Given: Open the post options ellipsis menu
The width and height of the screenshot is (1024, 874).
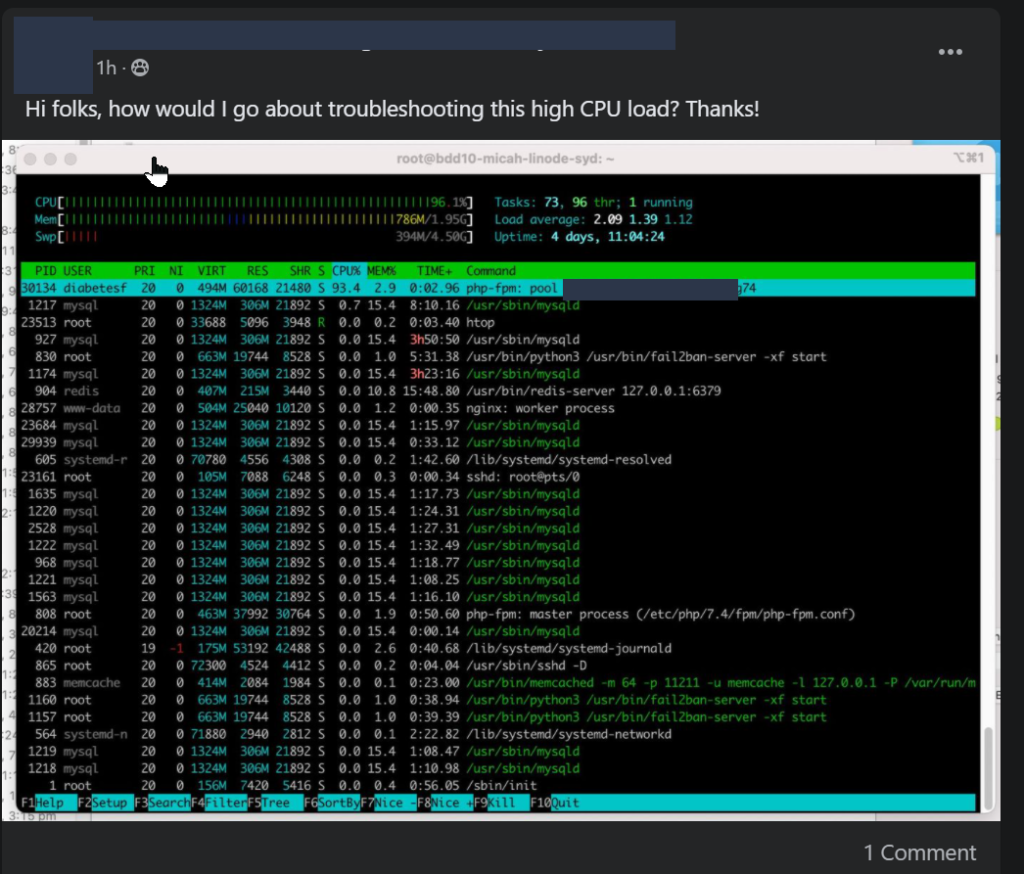Looking at the screenshot, I should (950, 52).
